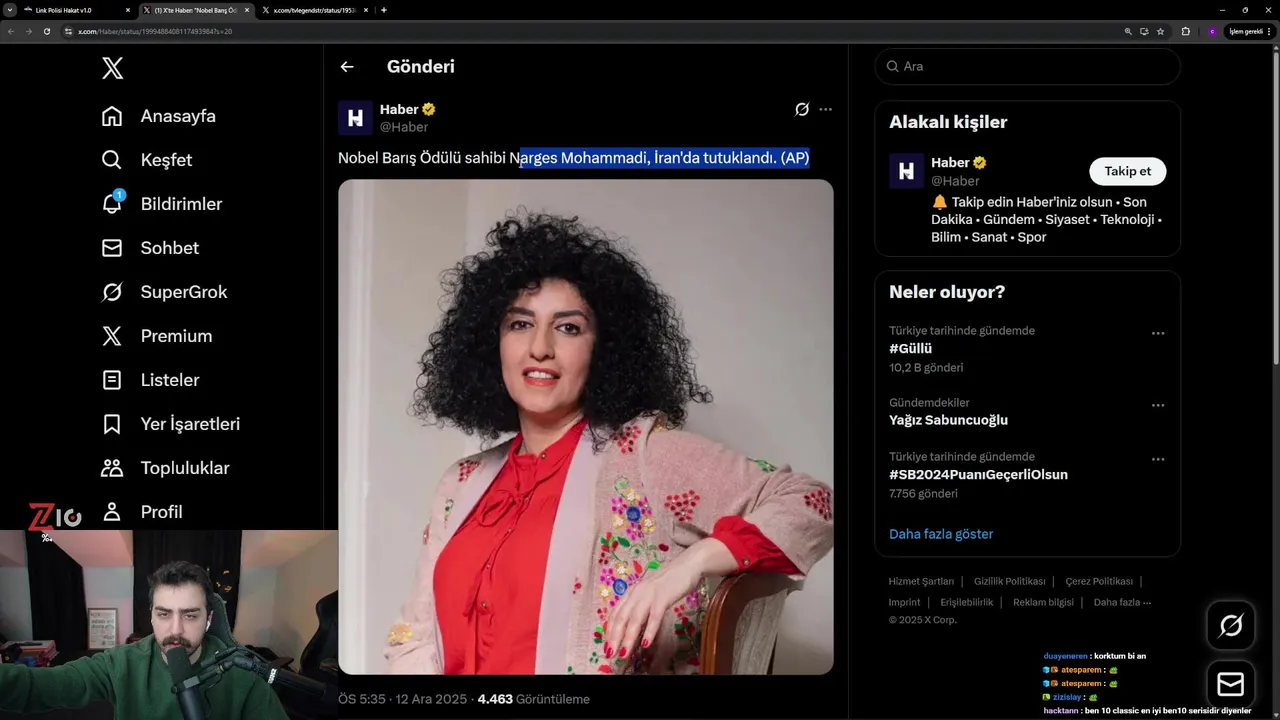Open Sohbet messages
The image size is (1280, 720).
point(150,248)
